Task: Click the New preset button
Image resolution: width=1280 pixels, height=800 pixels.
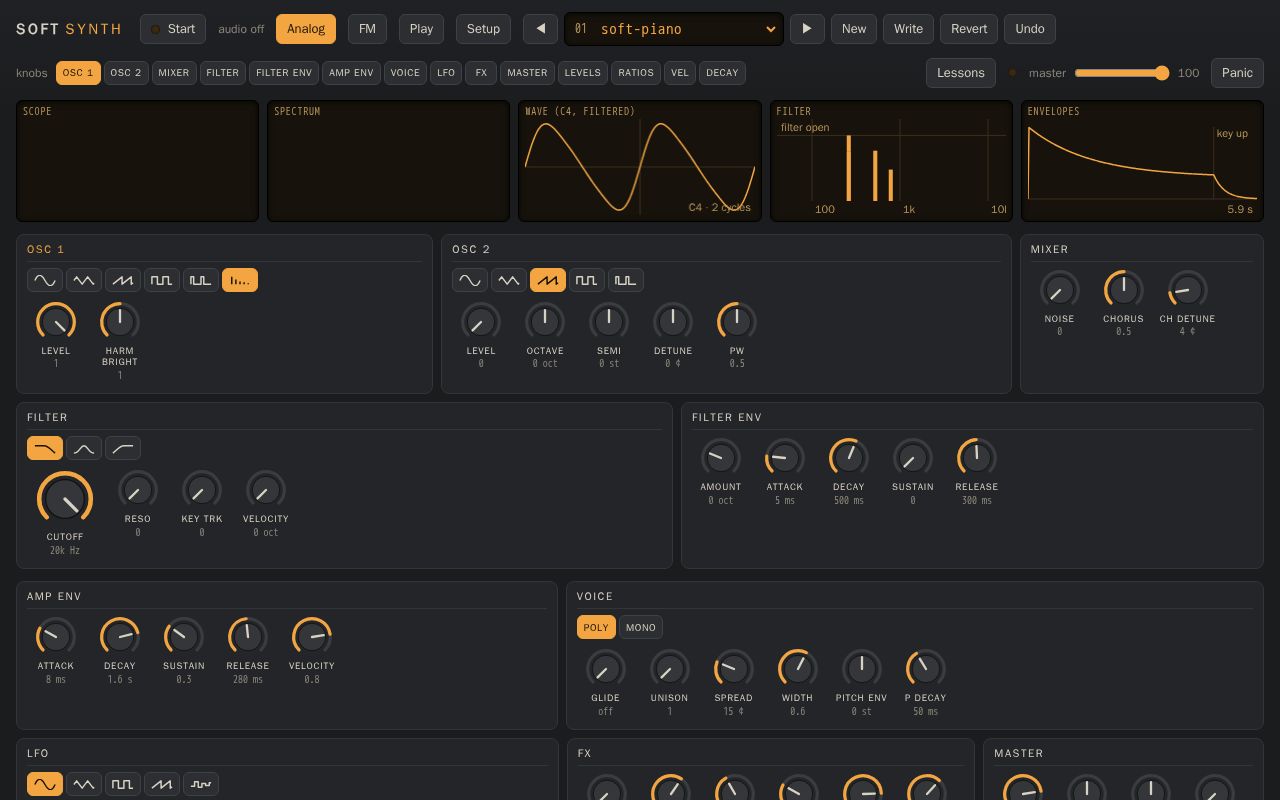Action: click(854, 29)
